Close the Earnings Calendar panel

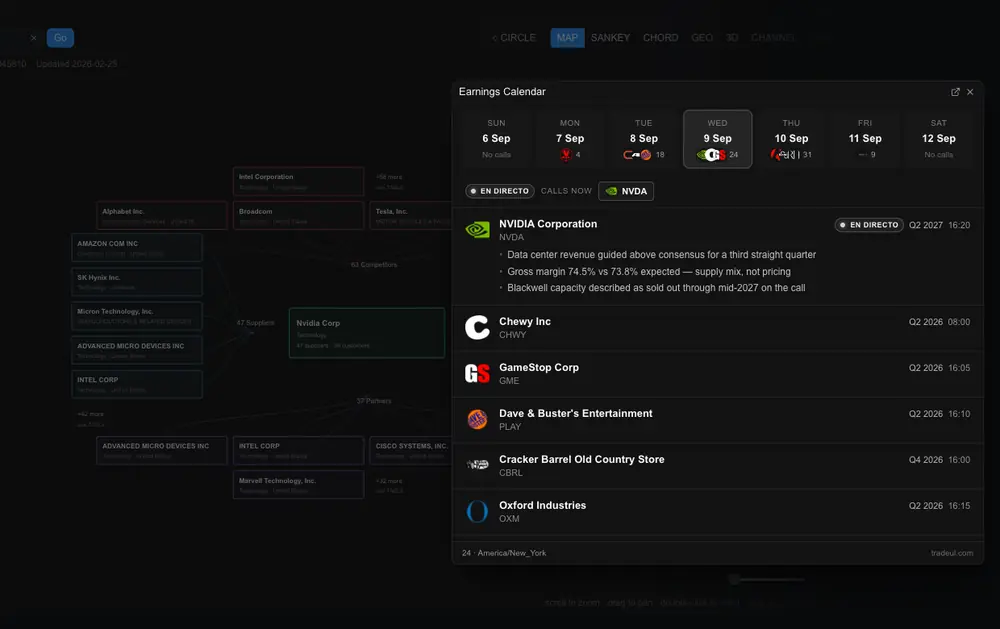click(x=970, y=92)
